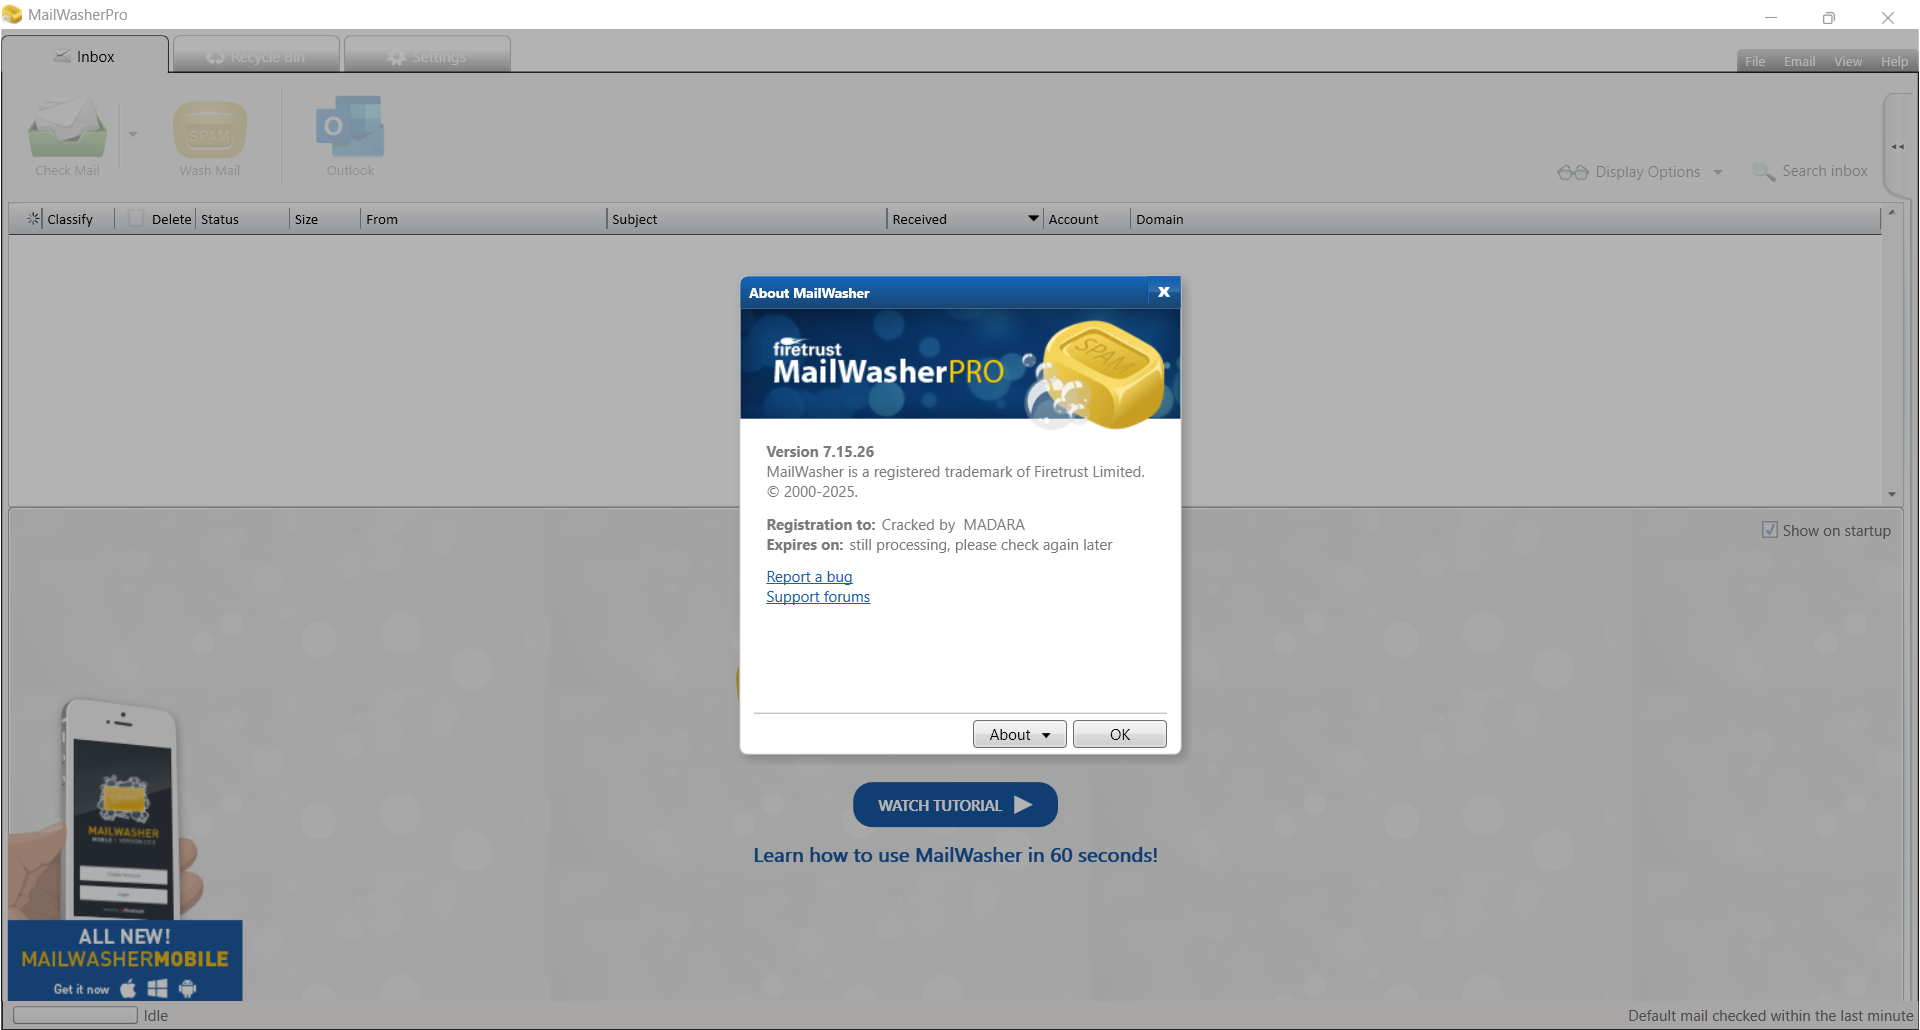Click the MailWasherPro title bar icon
Image resolution: width=1920 pixels, height=1030 pixels.
click(12, 15)
